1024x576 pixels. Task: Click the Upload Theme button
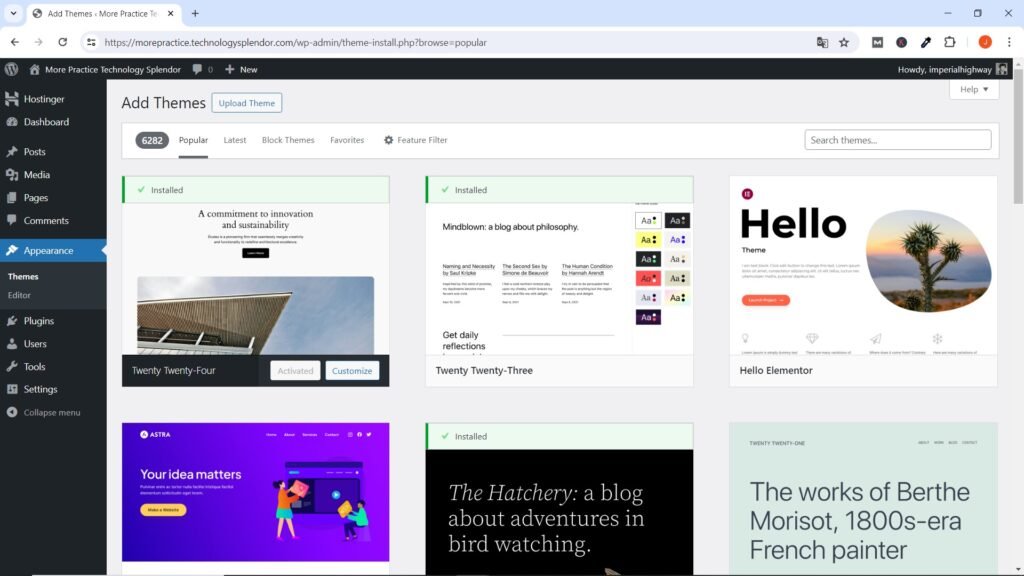pyautogui.click(x=245, y=102)
